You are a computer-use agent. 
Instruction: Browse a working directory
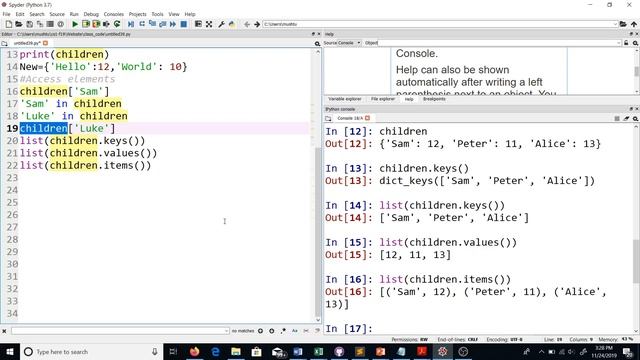[623, 24]
